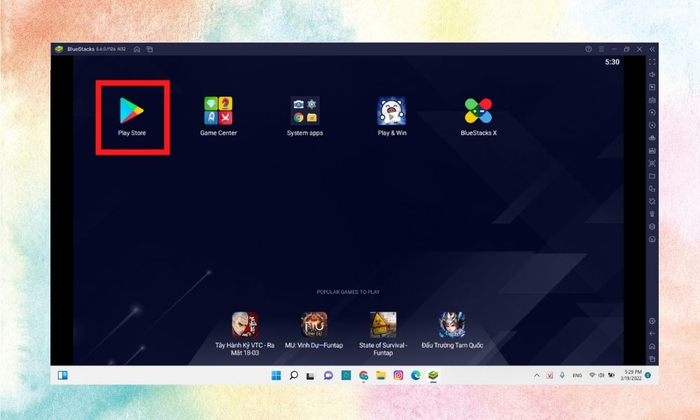This screenshot has width=700, height=420.
Task: Open game controls keyboard icon in sidebar
Action: [652, 100]
